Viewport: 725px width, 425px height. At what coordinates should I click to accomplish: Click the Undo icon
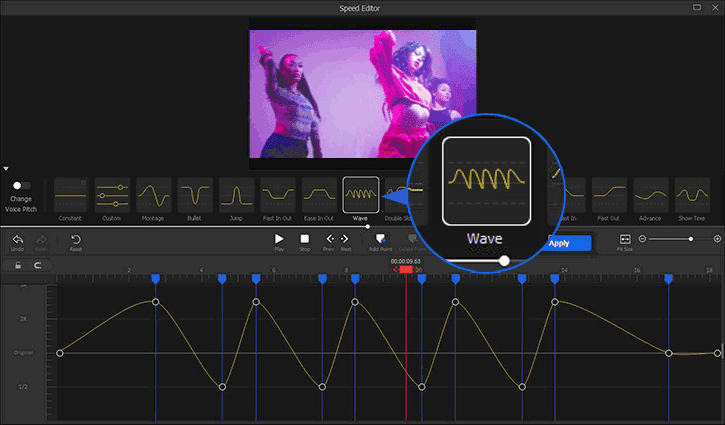coord(17,240)
